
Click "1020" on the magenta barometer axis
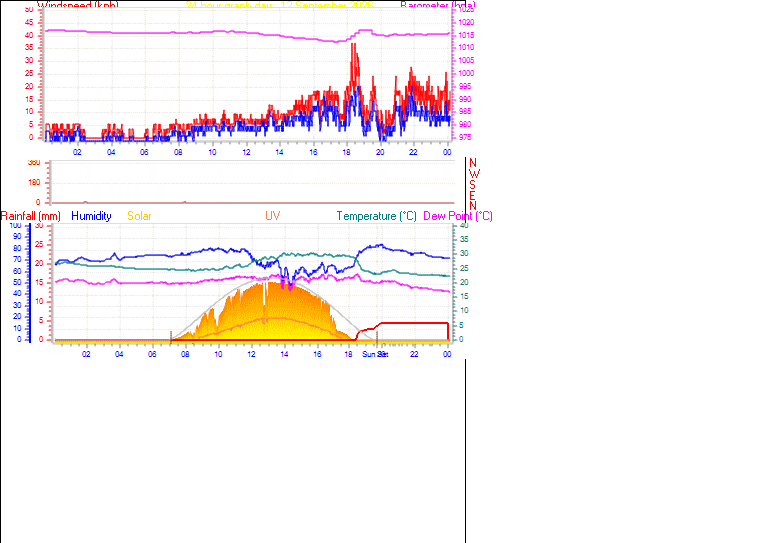click(x=466, y=22)
